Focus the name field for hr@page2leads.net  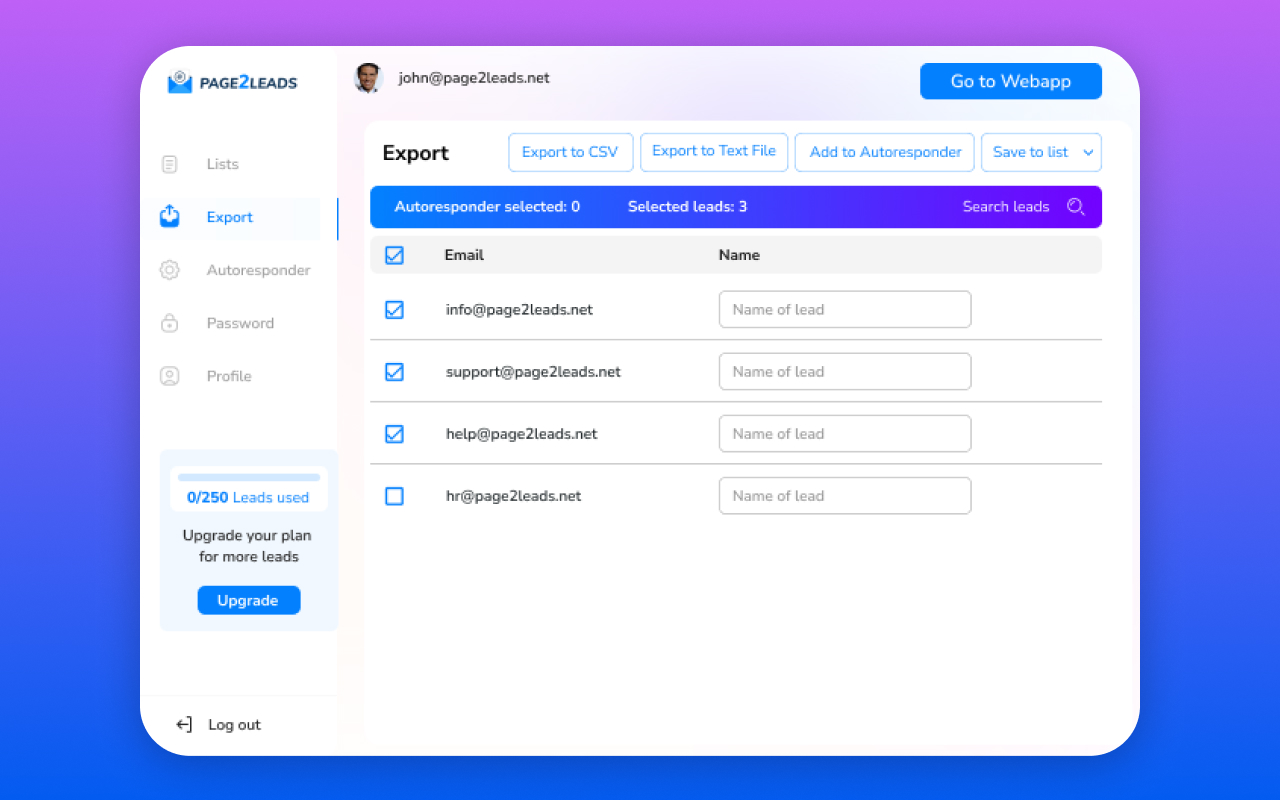845,496
